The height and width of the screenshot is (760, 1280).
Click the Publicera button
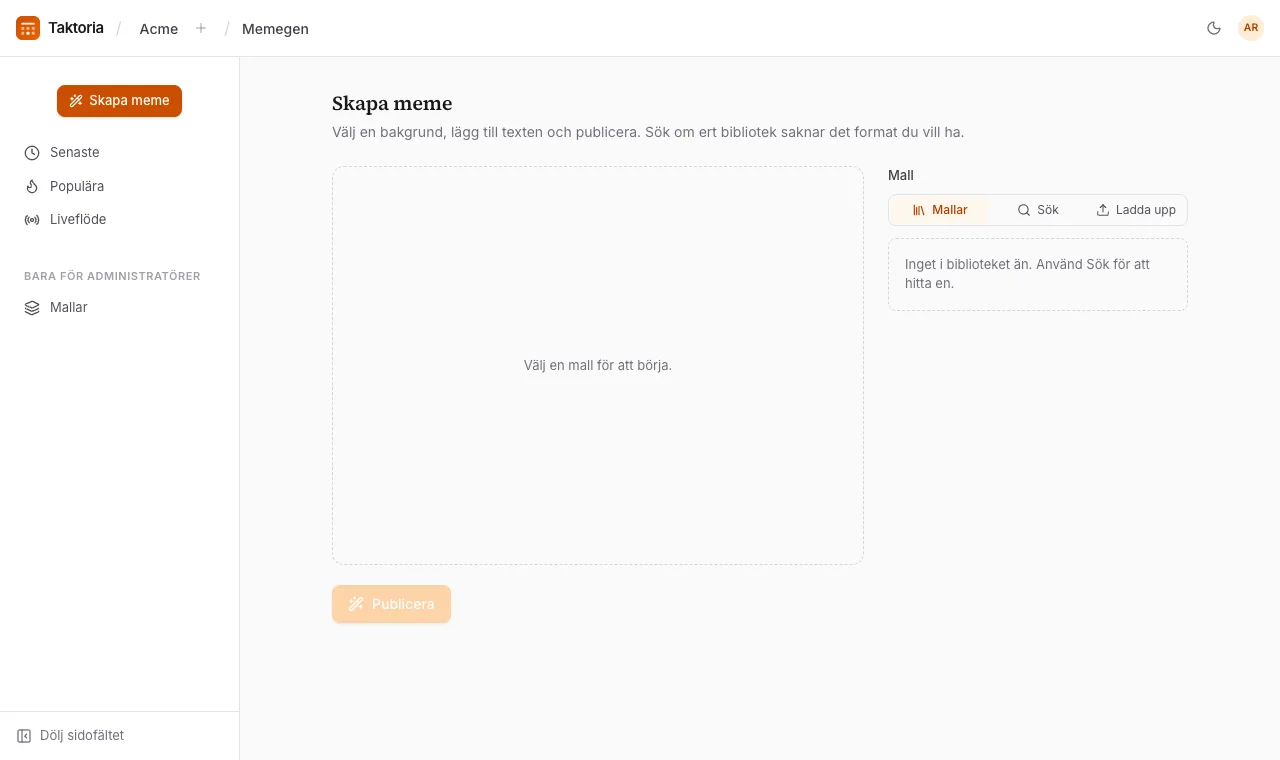point(391,604)
